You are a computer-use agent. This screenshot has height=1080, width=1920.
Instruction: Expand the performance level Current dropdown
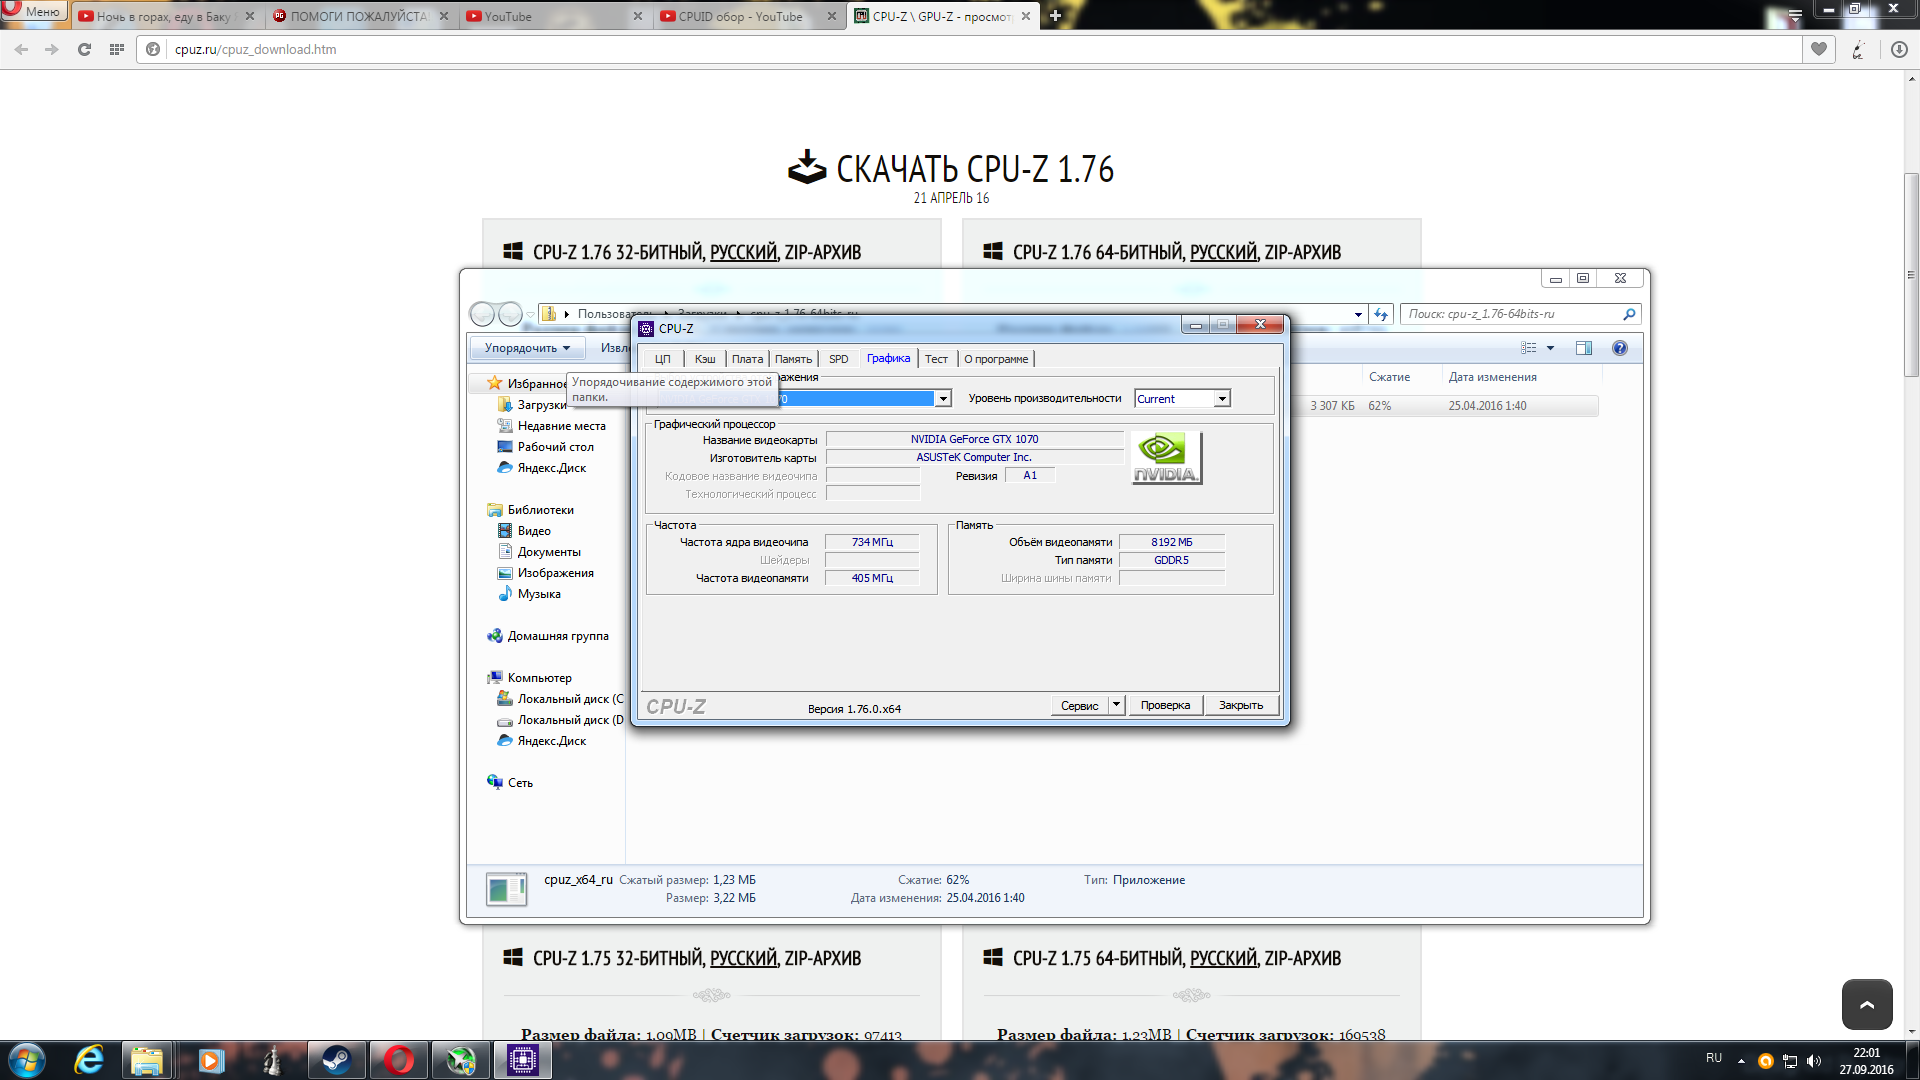(1222, 399)
